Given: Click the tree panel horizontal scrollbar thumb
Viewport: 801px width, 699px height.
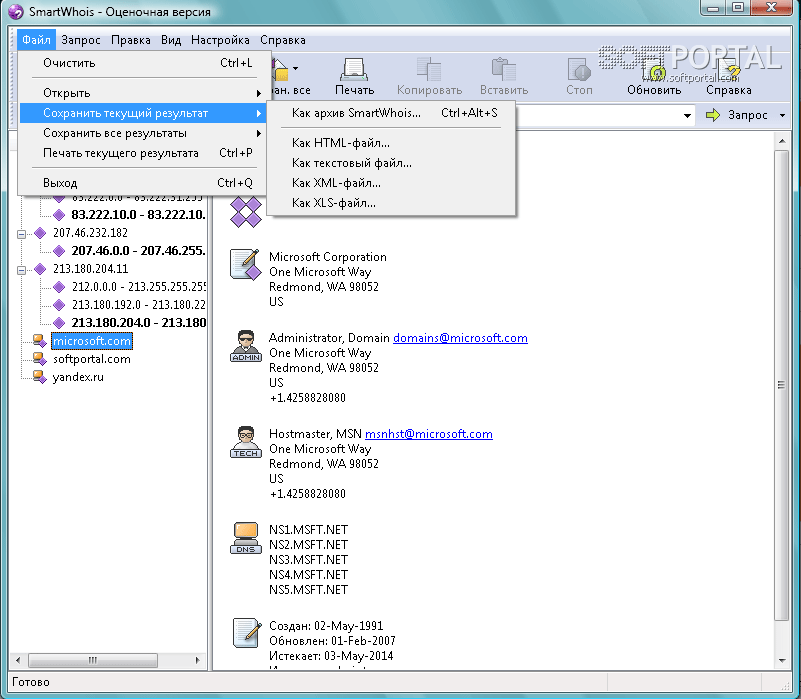Looking at the screenshot, I should point(92,660).
